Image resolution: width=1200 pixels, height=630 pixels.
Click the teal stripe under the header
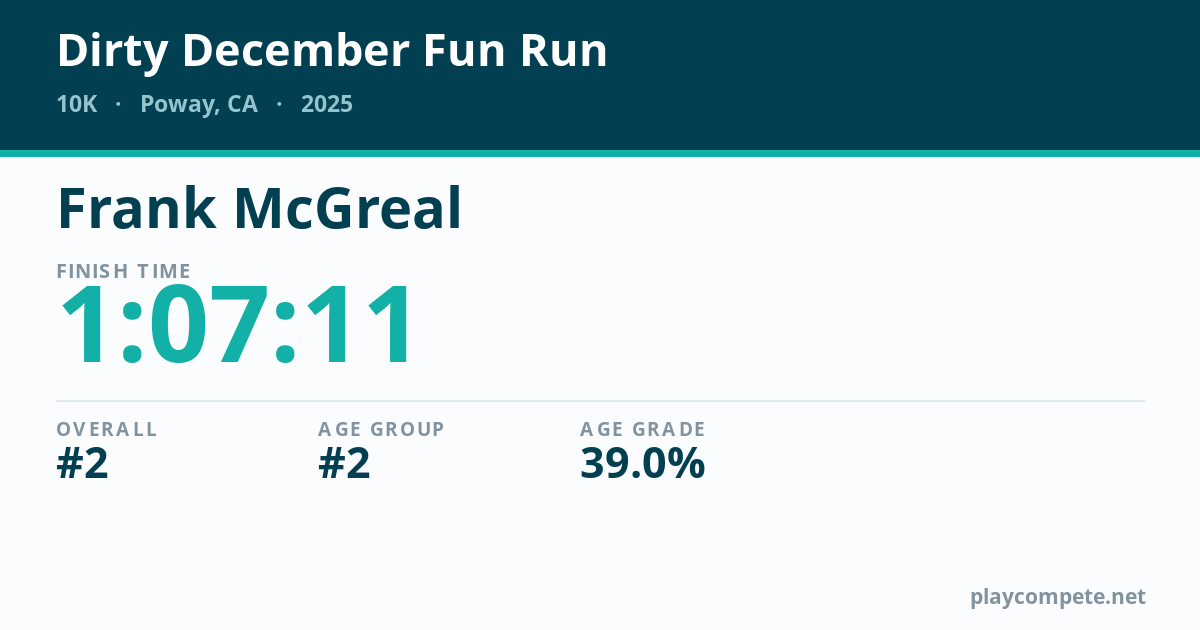[600, 153]
